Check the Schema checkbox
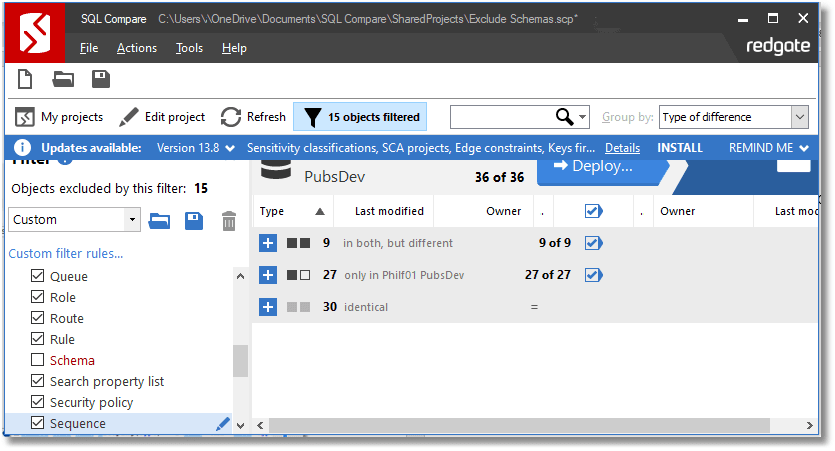The width and height of the screenshot is (835, 451). pyautogui.click(x=37, y=359)
